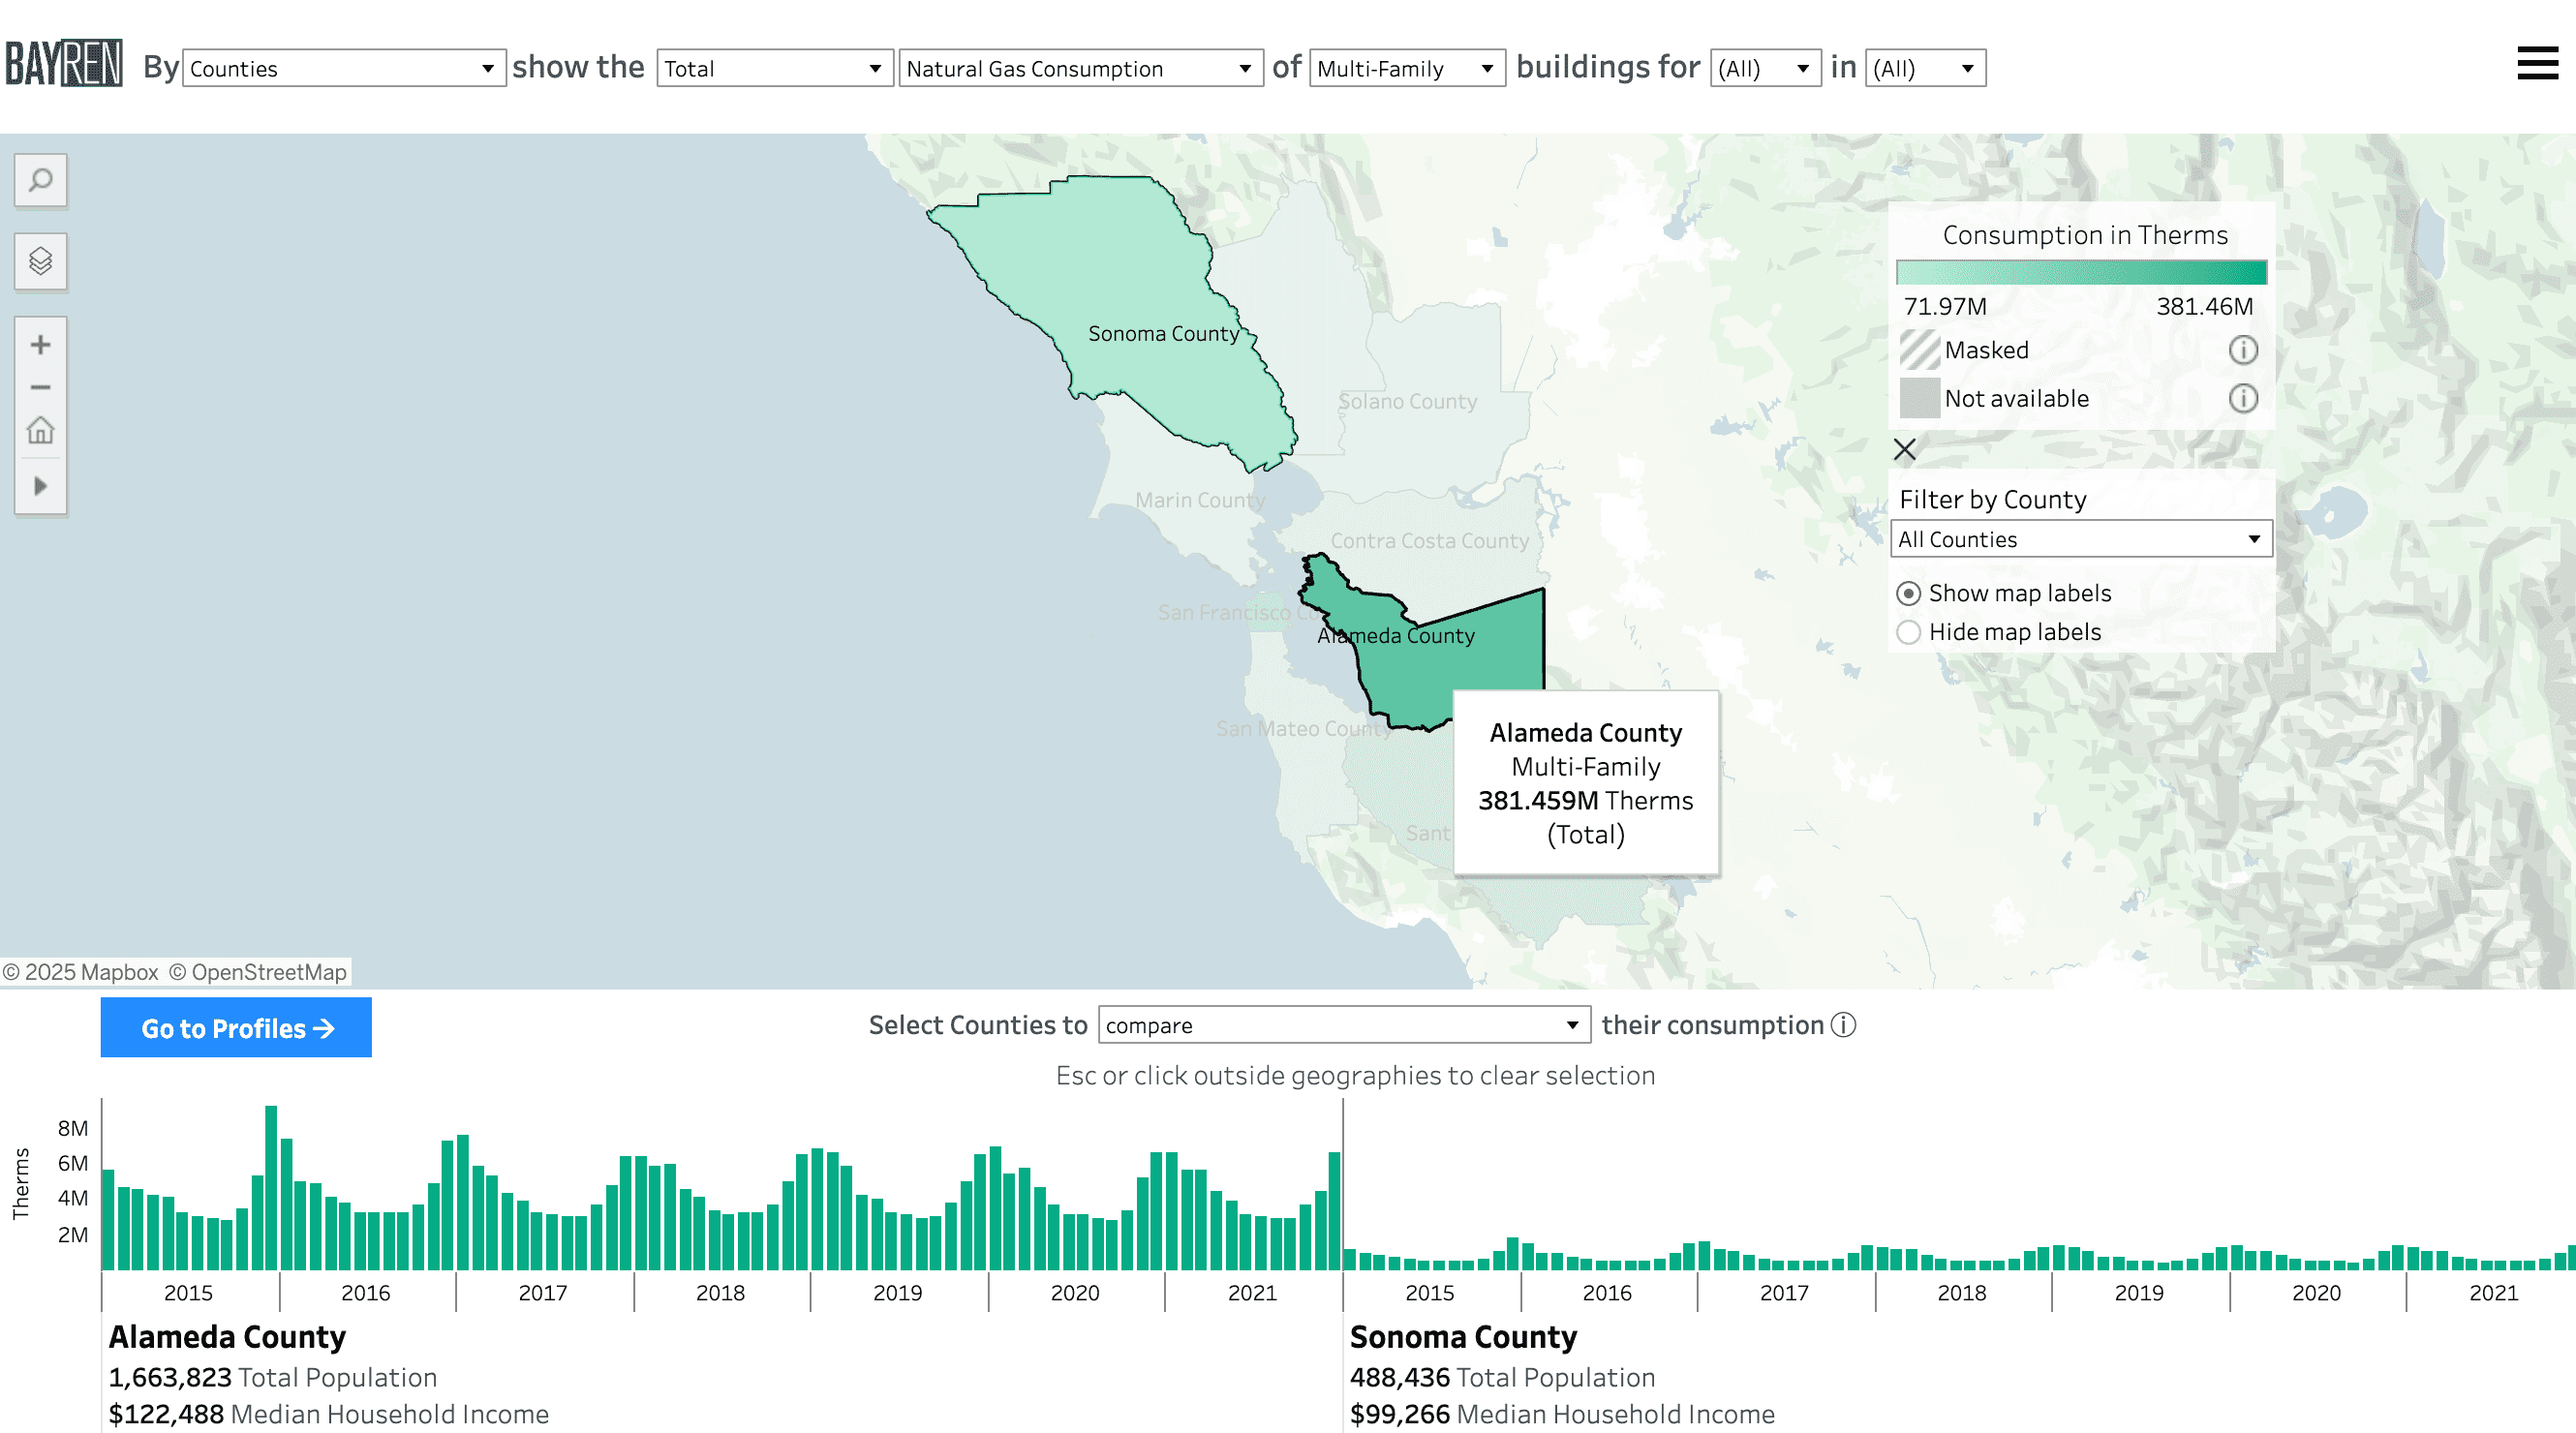Open the Counties geography dropdown
Image resolution: width=2576 pixels, height=1433 pixels.
[x=343, y=68]
